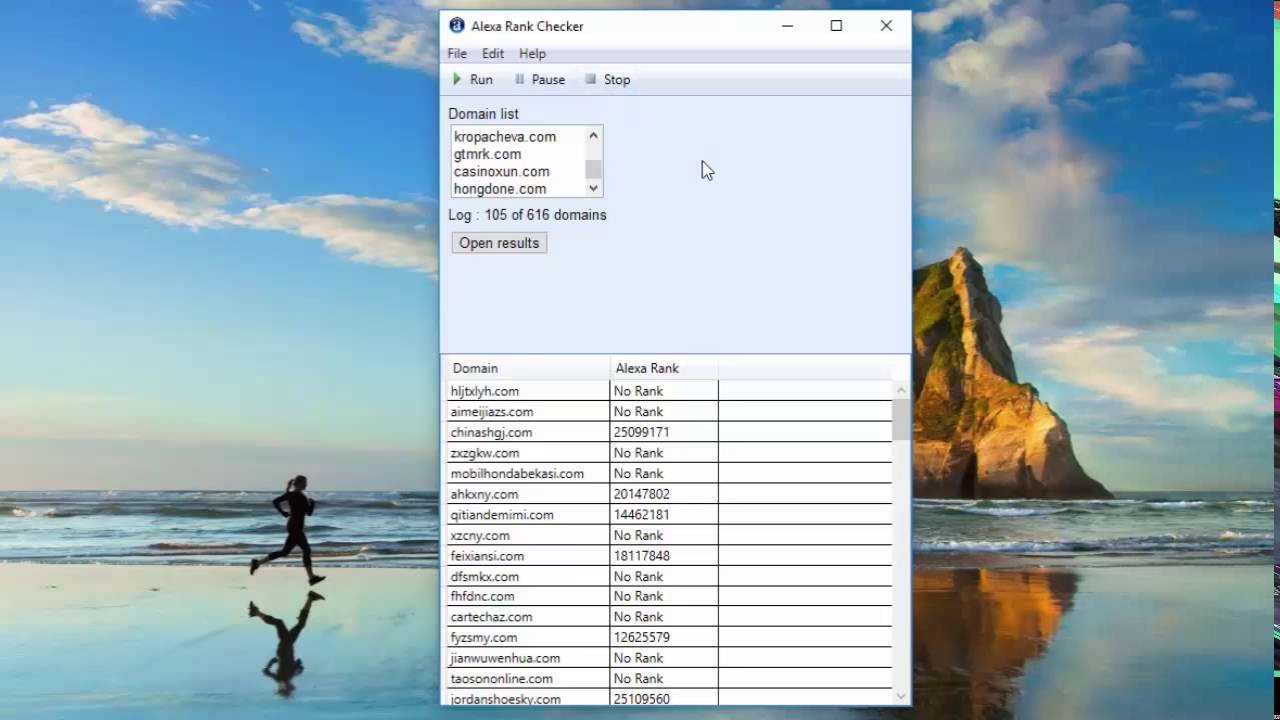Screen dimensions: 1280x720
Task: Click the rank value 14462181
Action: click(x=641, y=514)
